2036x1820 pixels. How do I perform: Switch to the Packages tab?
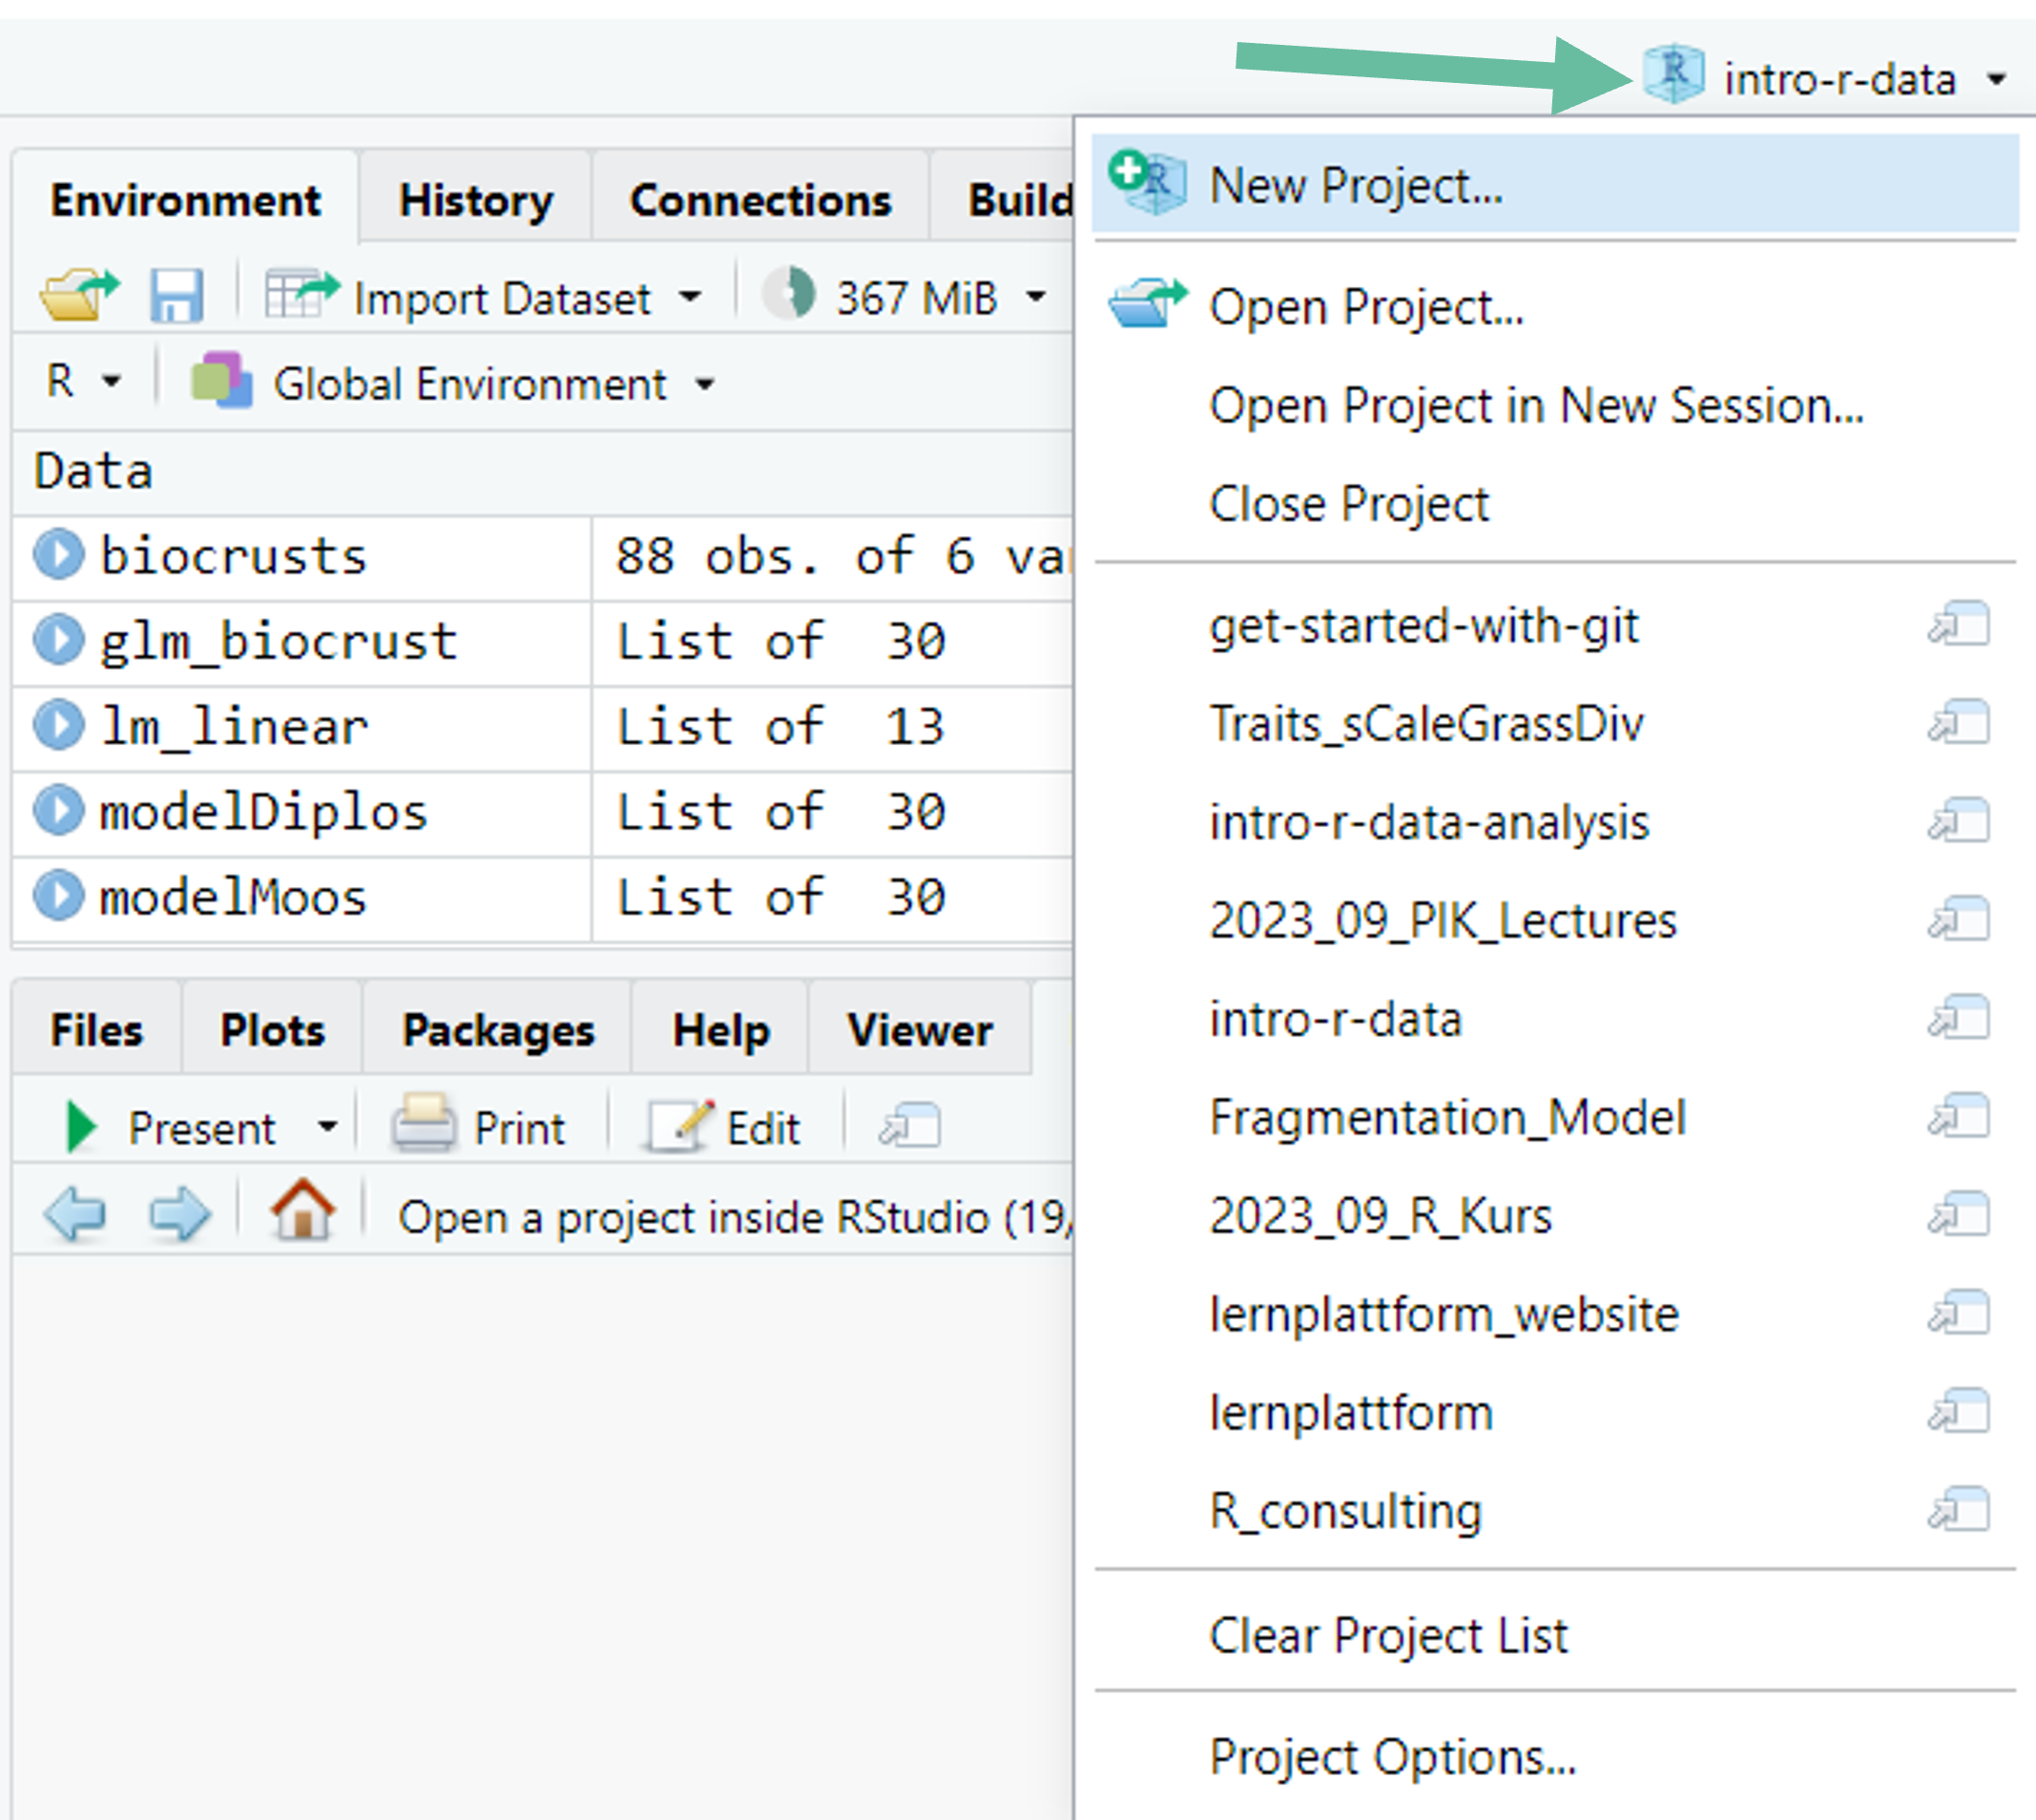(497, 1031)
